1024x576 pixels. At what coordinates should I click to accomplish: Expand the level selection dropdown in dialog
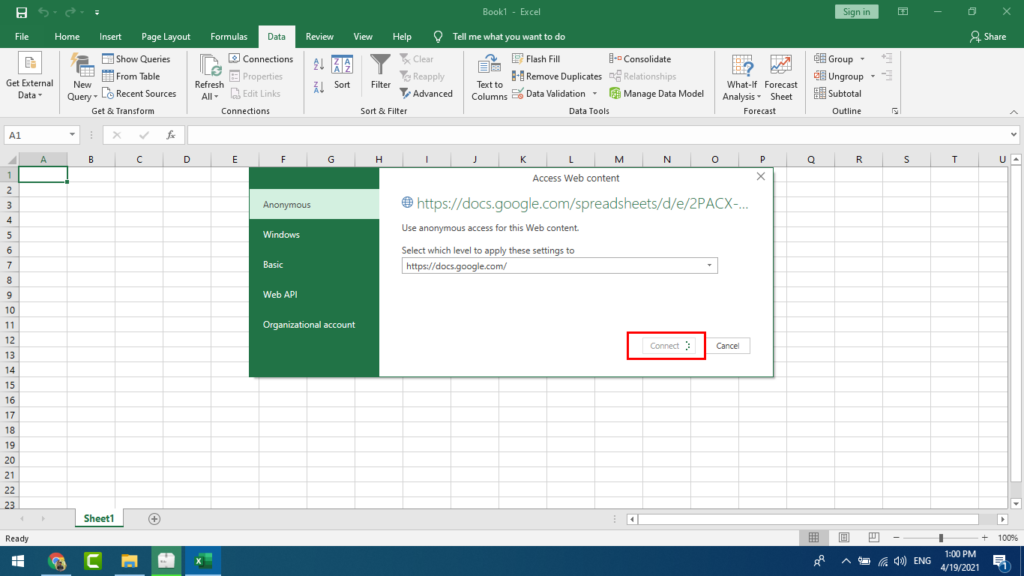click(709, 266)
